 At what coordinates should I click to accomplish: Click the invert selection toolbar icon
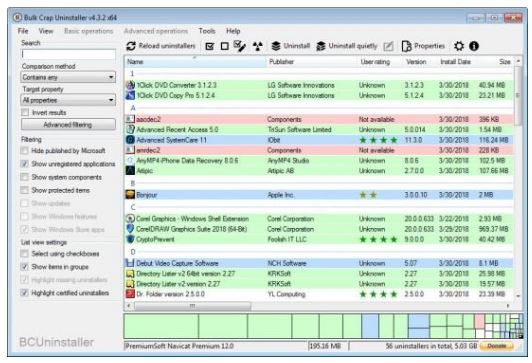[x=240, y=46]
